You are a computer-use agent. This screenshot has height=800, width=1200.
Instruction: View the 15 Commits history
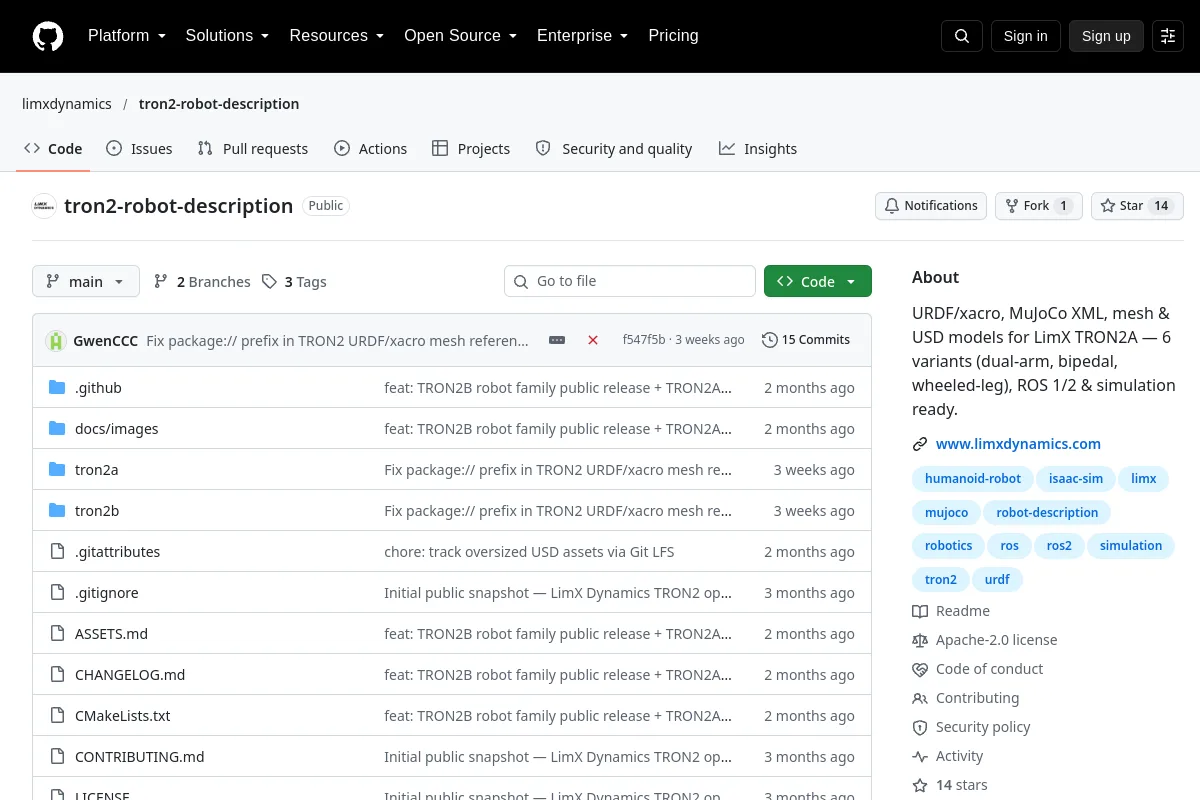pyautogui.click(x=806, y=340)
